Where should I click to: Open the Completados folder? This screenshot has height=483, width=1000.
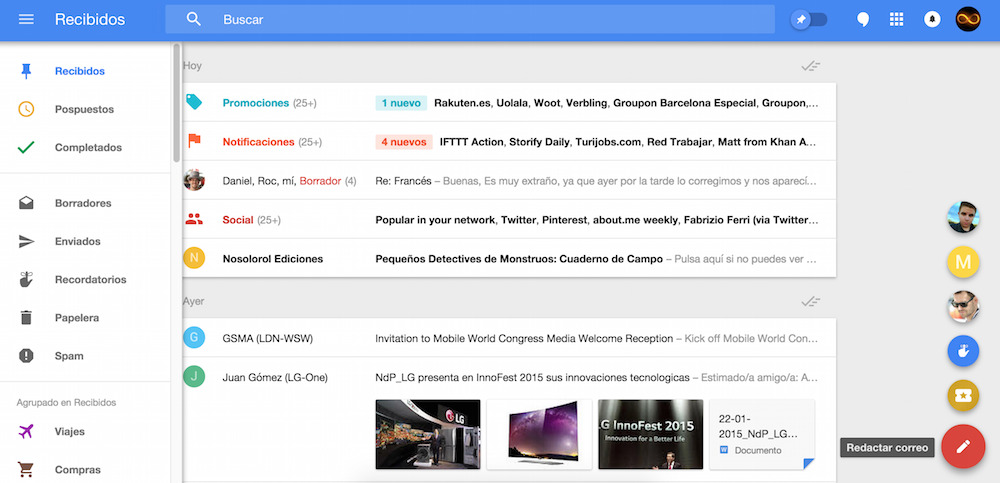tap(88, 147)
